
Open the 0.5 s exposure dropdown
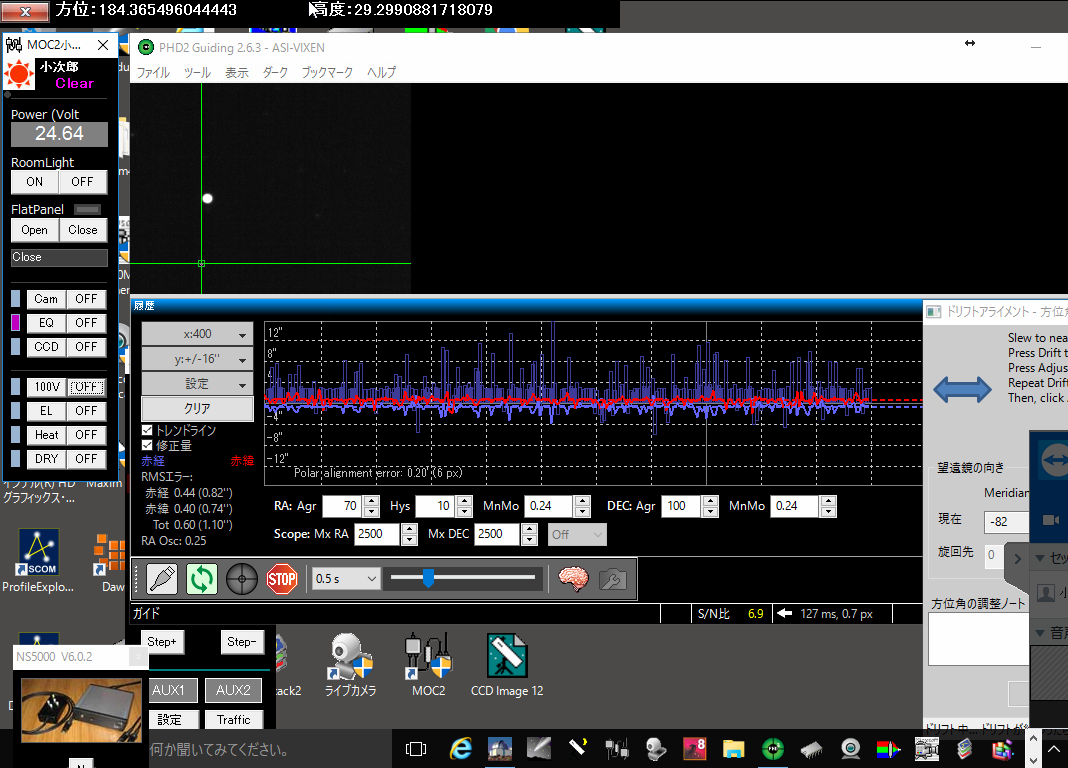click(346, 579)
